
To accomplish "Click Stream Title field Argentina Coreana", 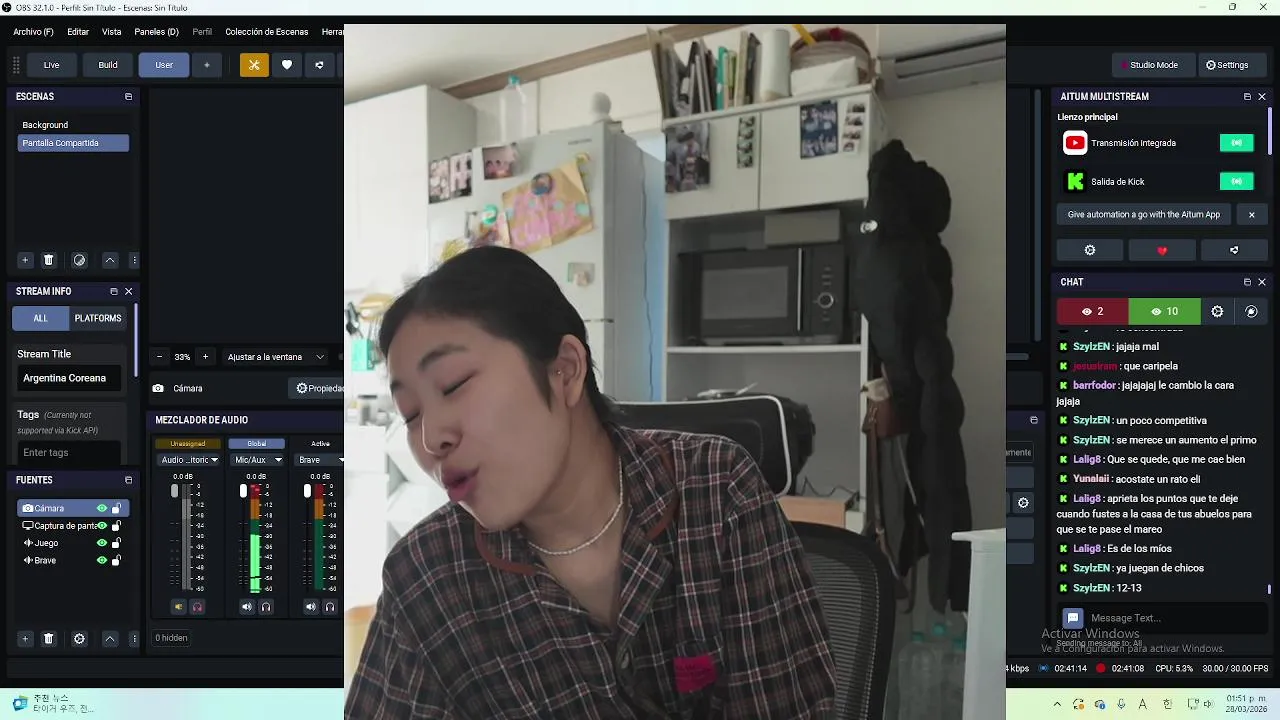I will (68, 378).
